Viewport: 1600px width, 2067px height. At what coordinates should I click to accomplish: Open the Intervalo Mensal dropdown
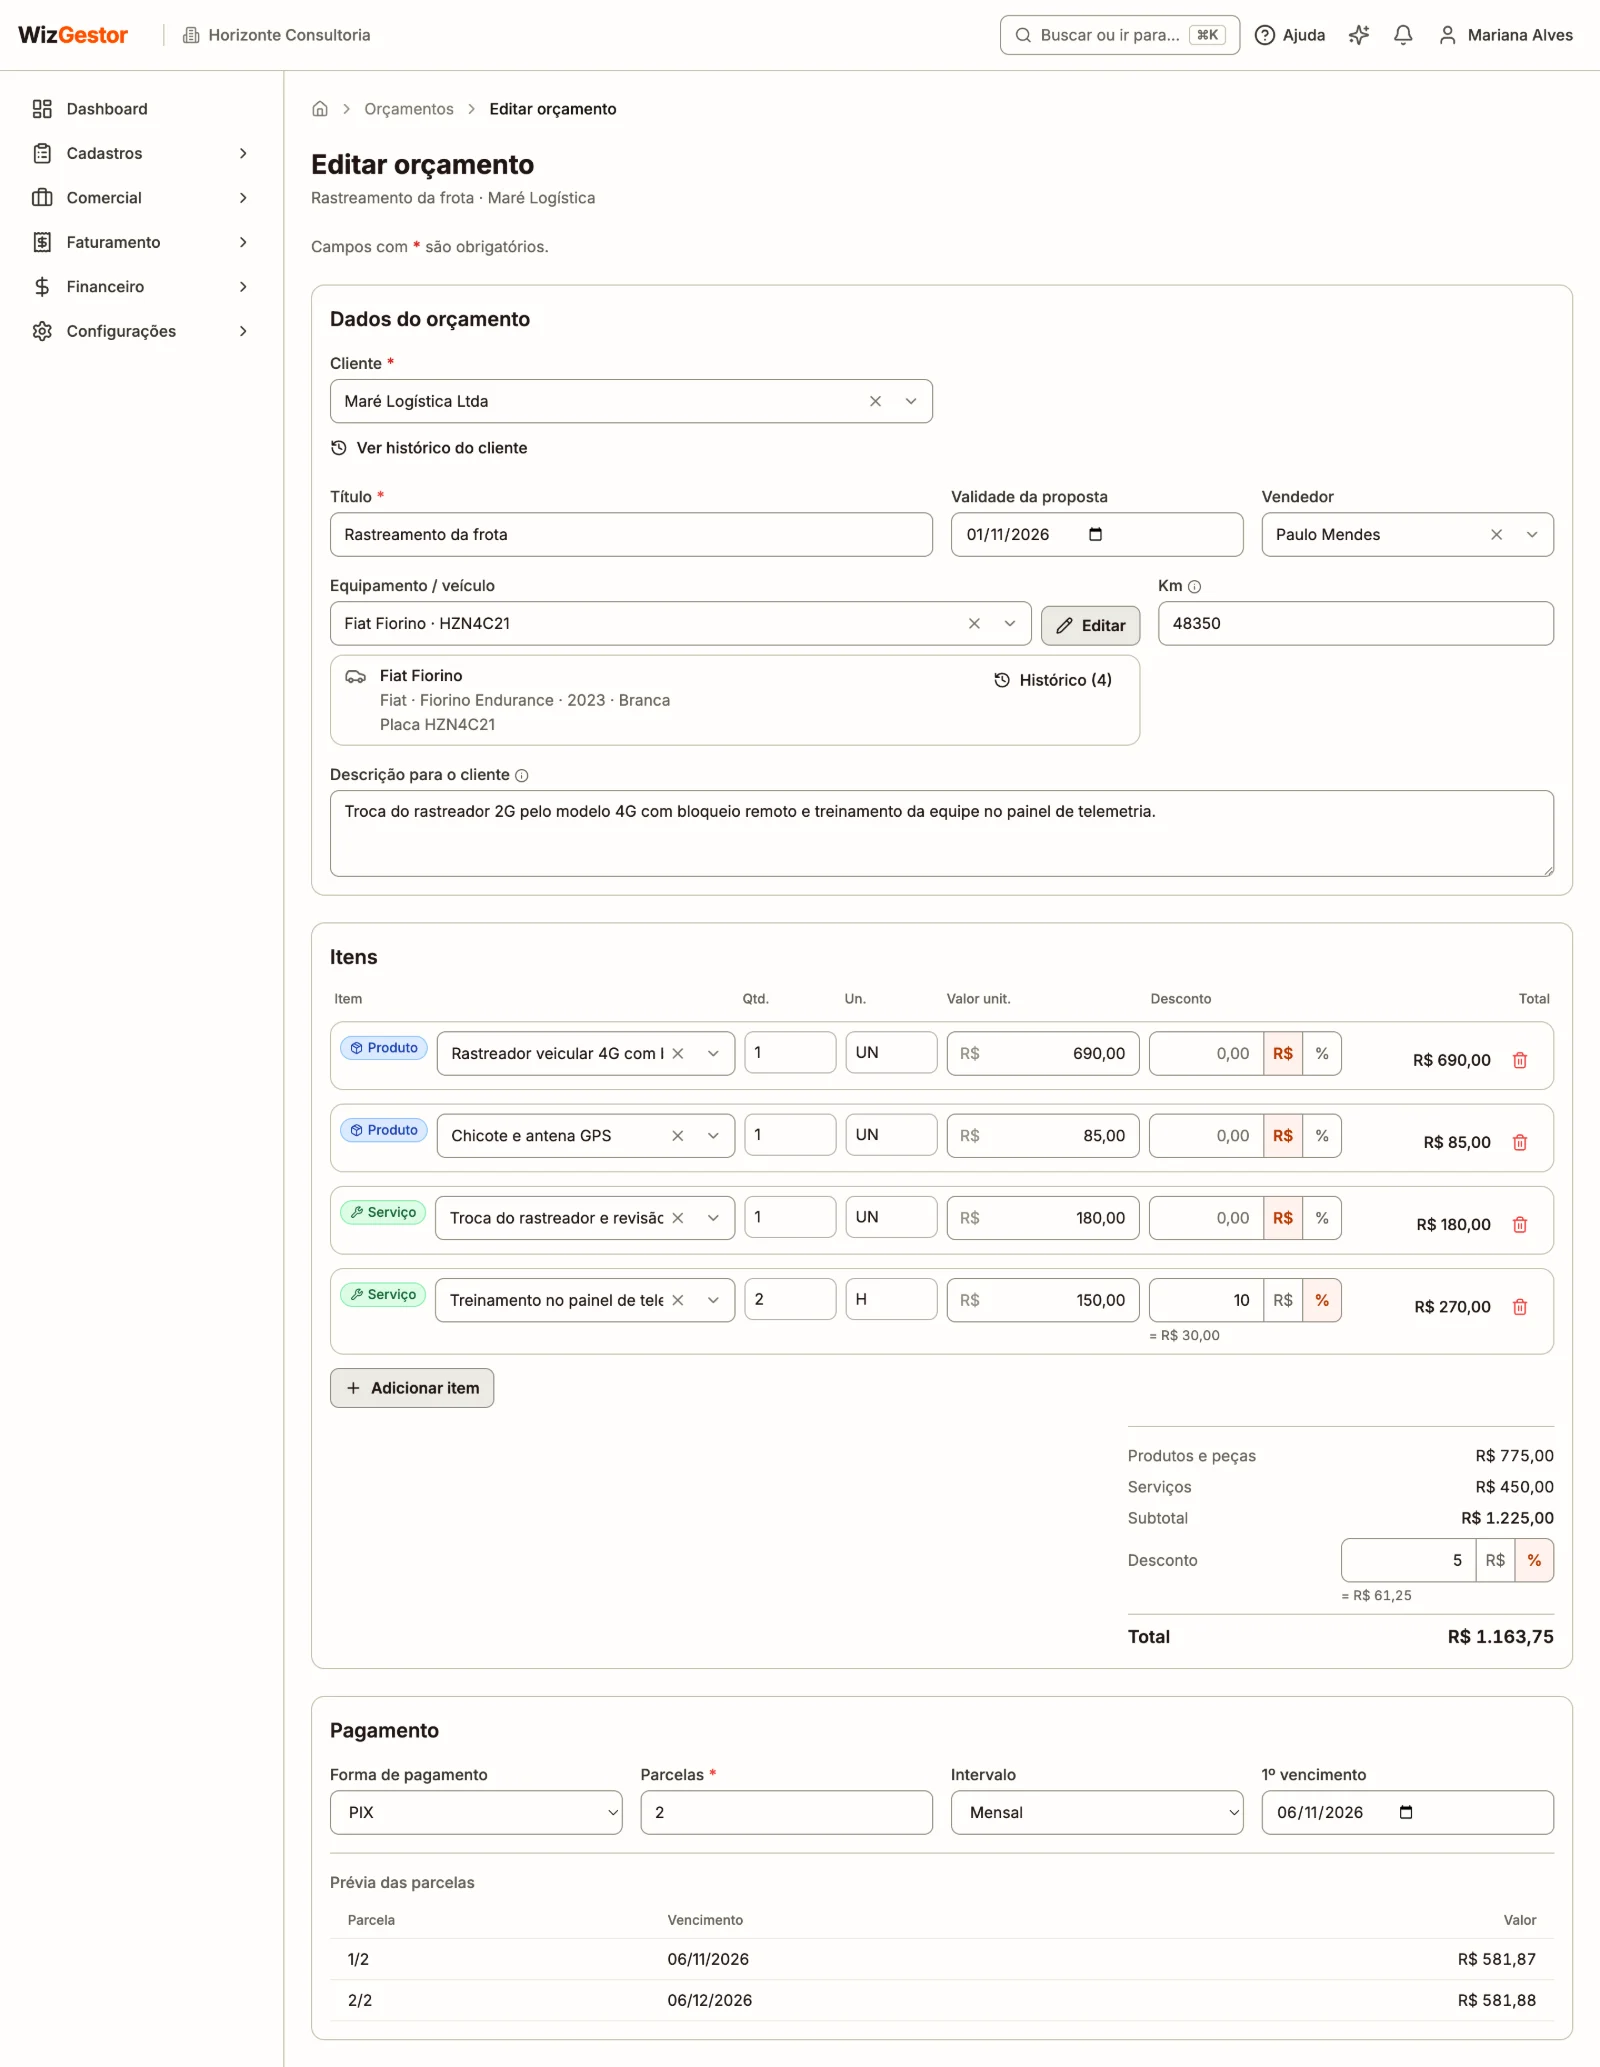[x=1097, y=1812]
